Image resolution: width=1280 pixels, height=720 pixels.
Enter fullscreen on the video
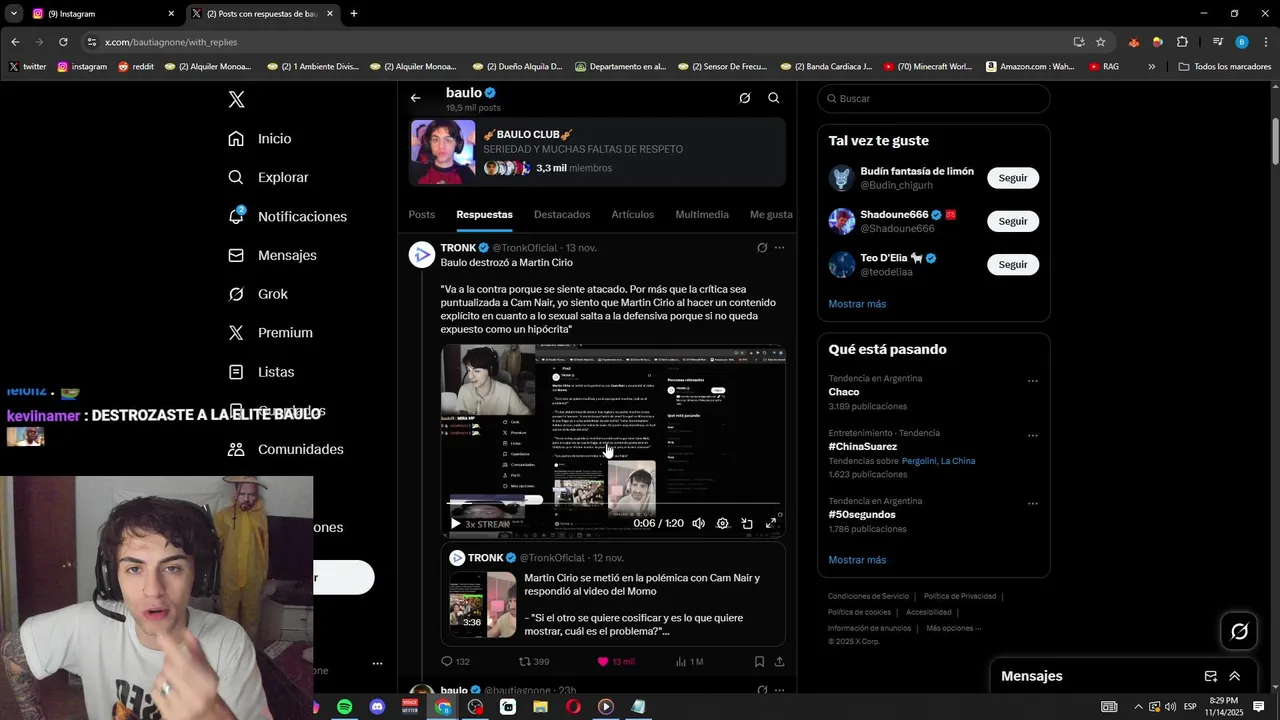[771, 524]
